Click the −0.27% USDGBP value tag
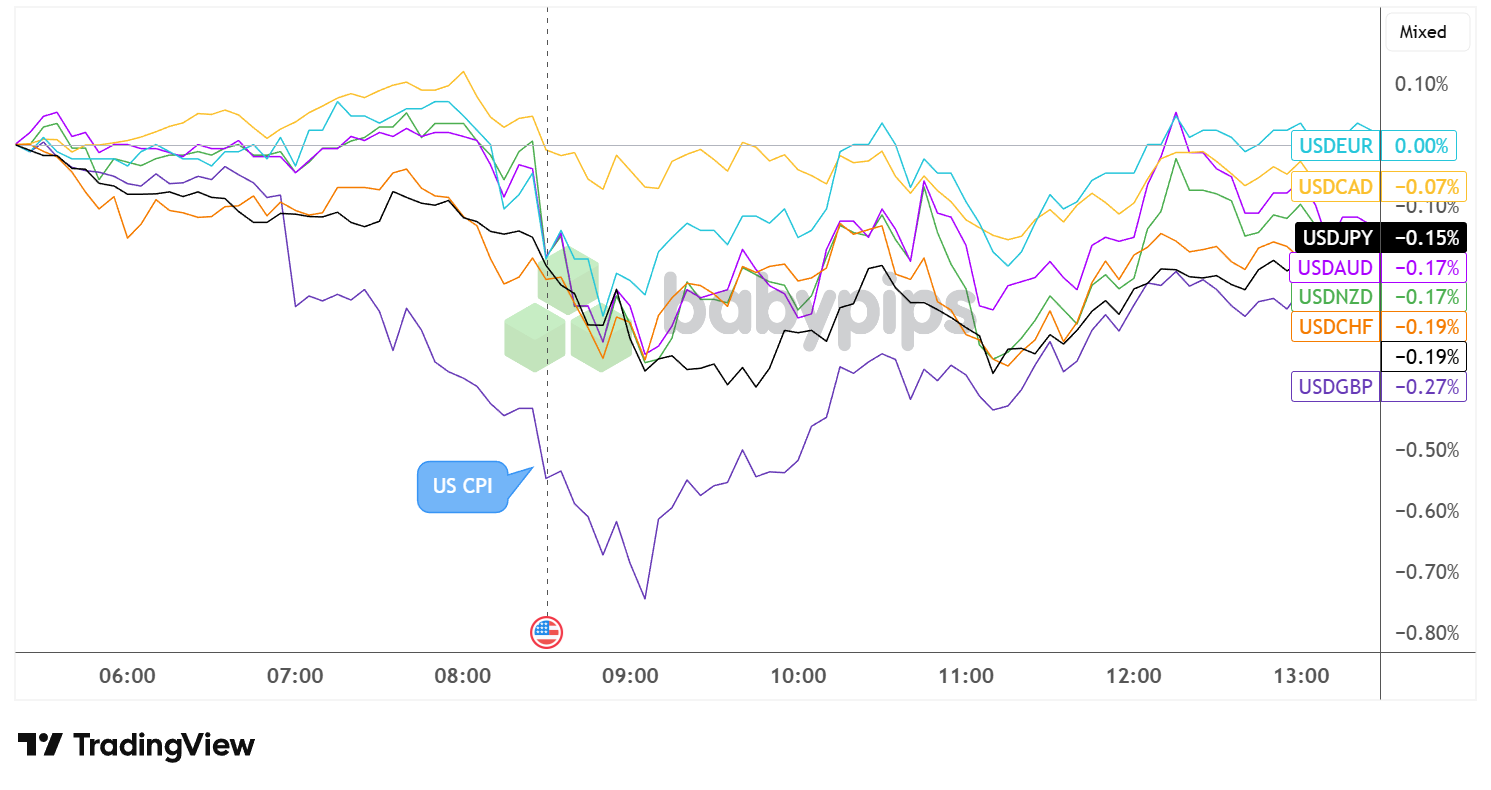 coord(1423,386)
